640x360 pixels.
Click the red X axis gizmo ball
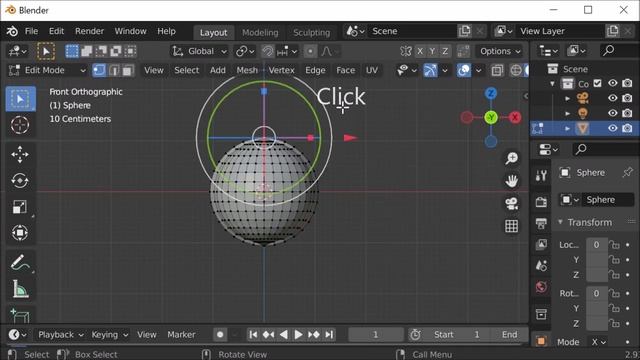(x=515, y=118)
